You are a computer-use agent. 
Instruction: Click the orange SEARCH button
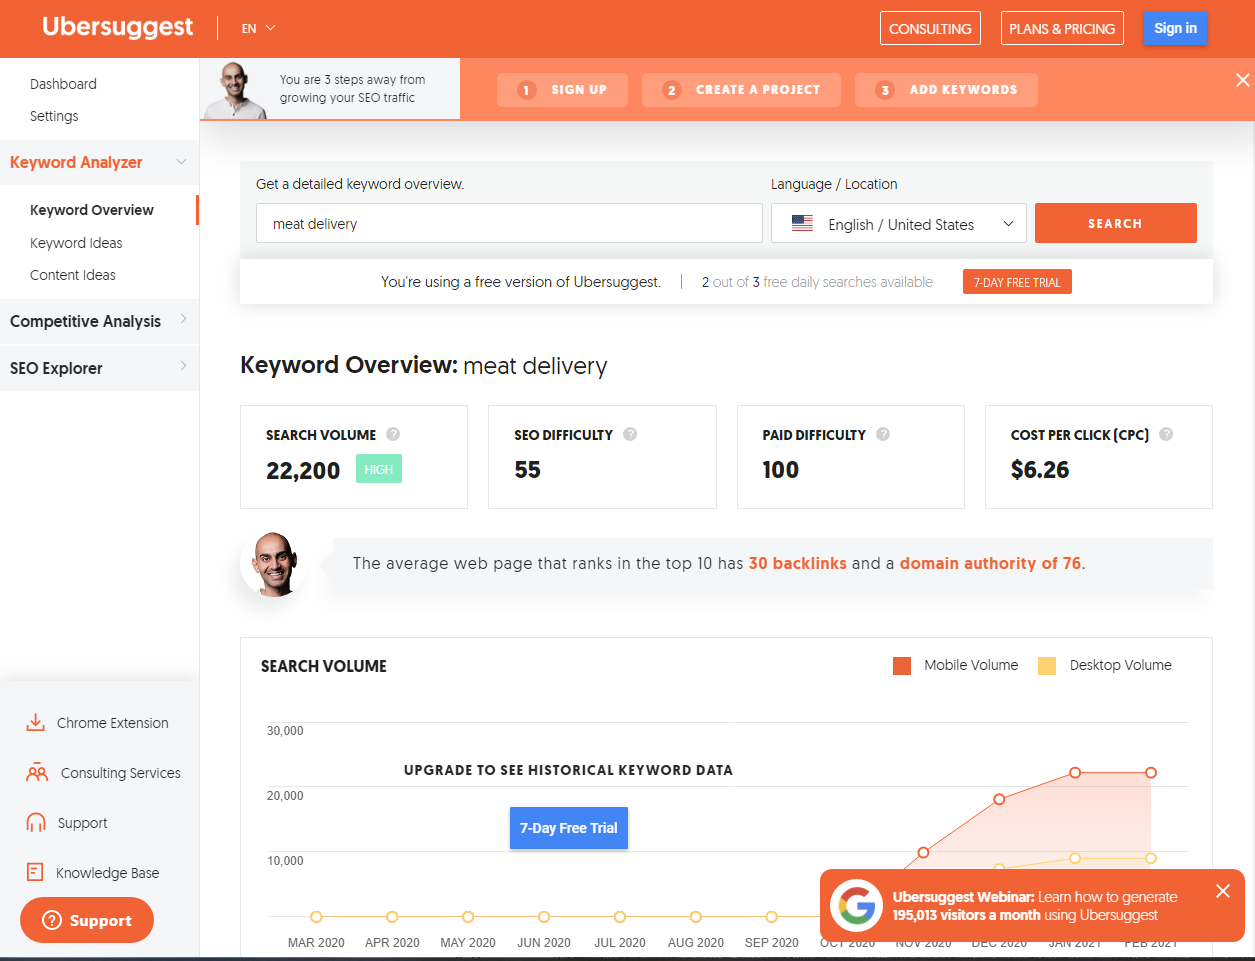[1115, 223]
